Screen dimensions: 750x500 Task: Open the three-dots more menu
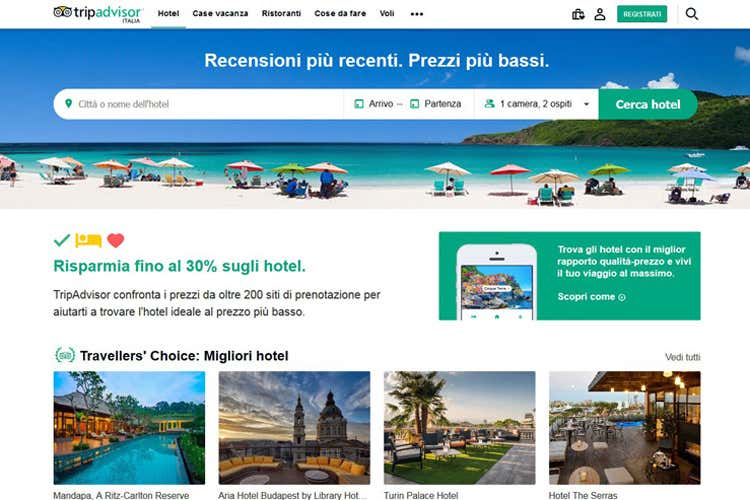pos(417,14)
